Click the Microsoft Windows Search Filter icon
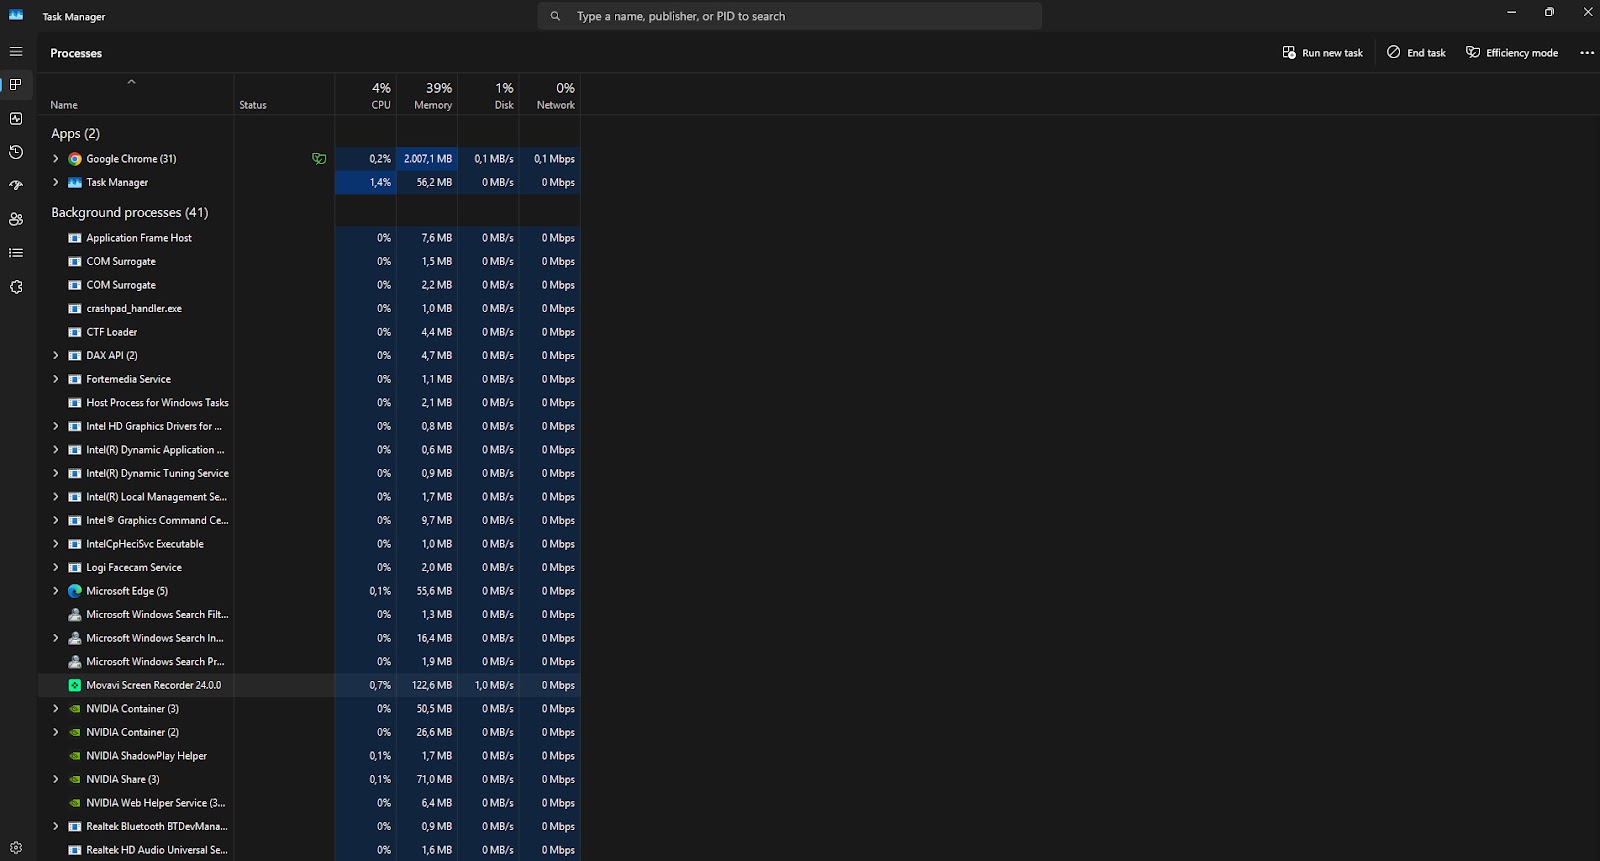Viewport: 1600px width, 861px height. coord(75,615)
